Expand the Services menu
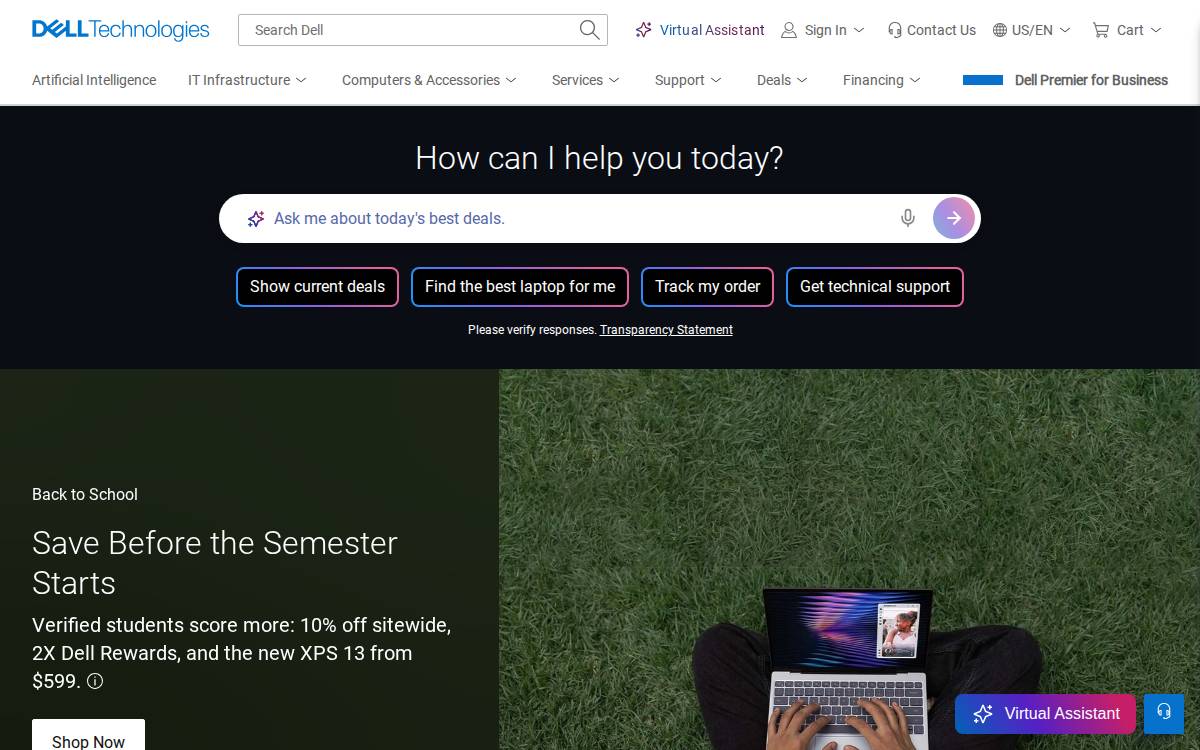Screen dimensions: 1200x750 point(586,80)
